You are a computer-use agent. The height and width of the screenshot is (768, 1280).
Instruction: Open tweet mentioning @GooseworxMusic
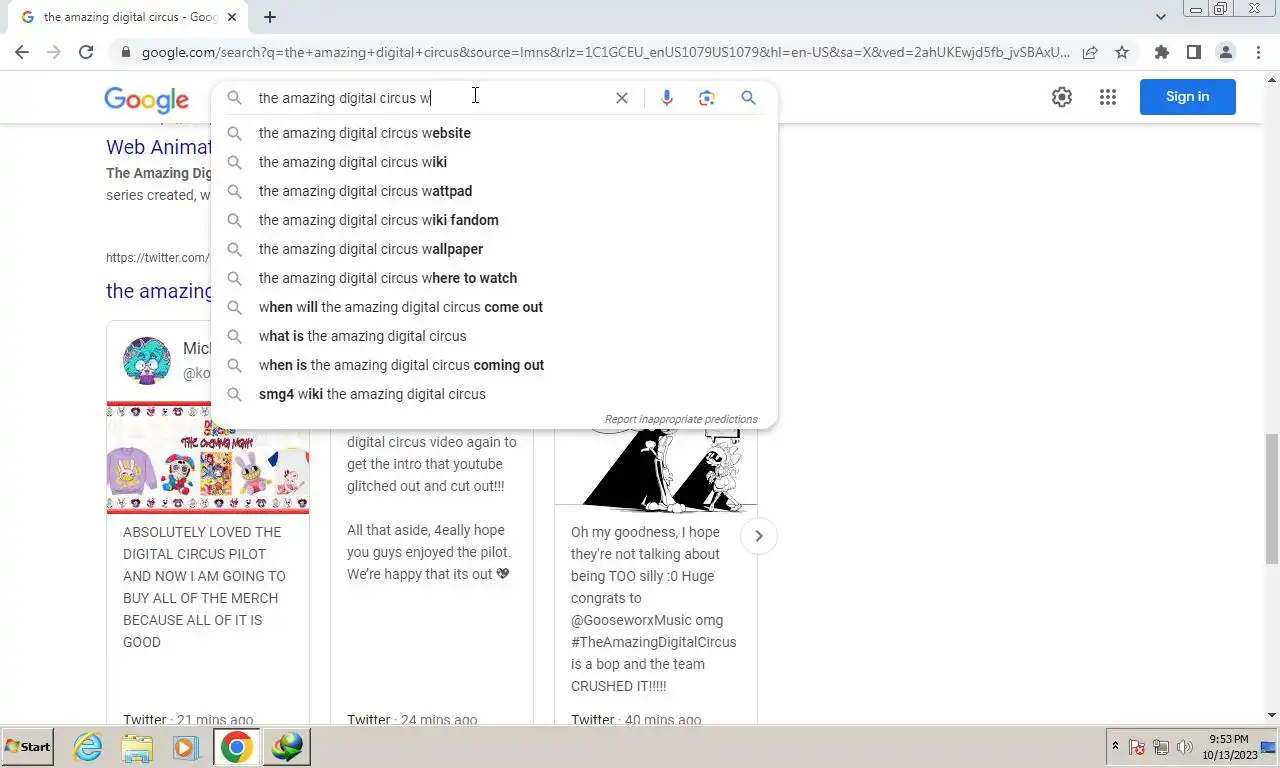[x=653, y=609]
